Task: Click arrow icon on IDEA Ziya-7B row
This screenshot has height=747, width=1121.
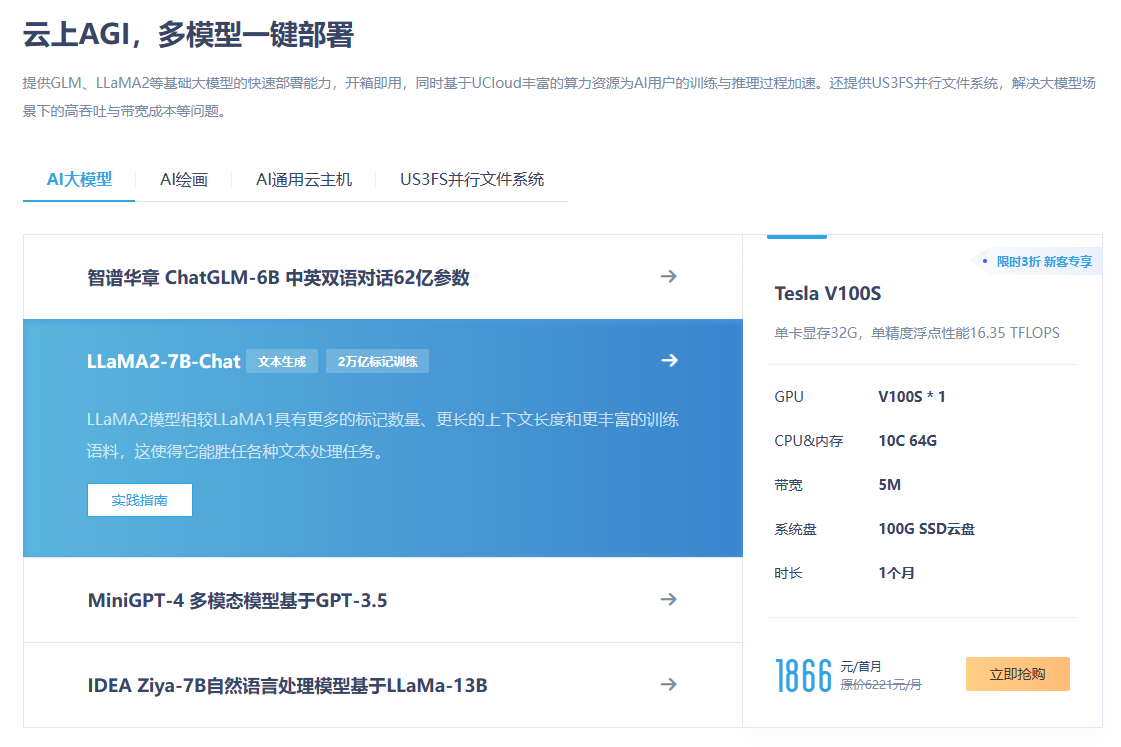Action: click(x=668, y=684)
